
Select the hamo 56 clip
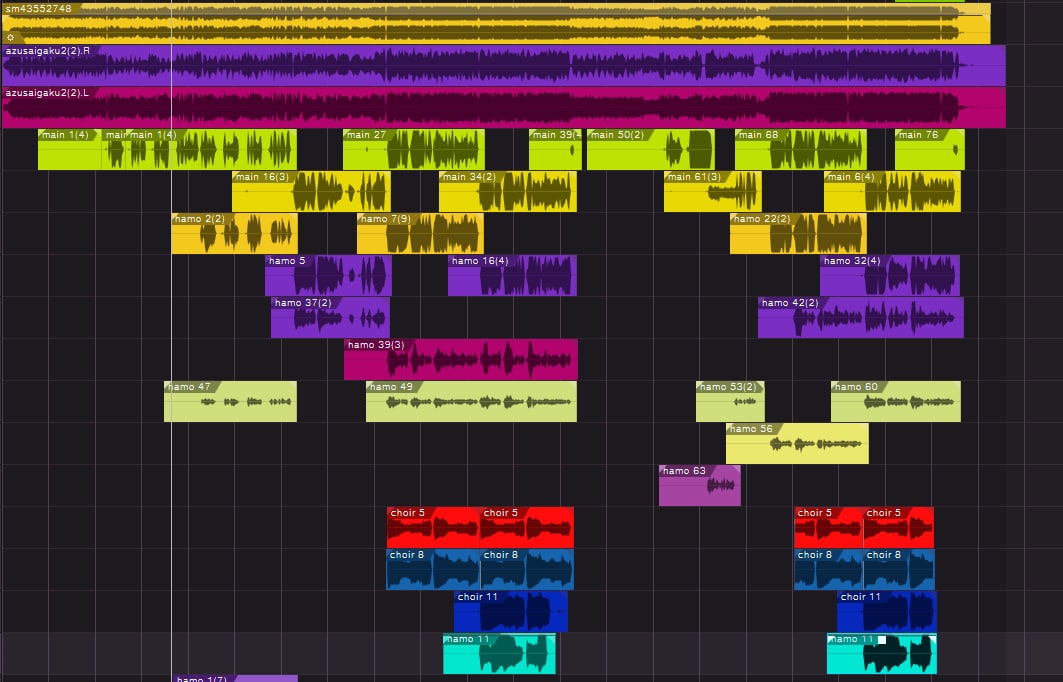click(797, 443)
